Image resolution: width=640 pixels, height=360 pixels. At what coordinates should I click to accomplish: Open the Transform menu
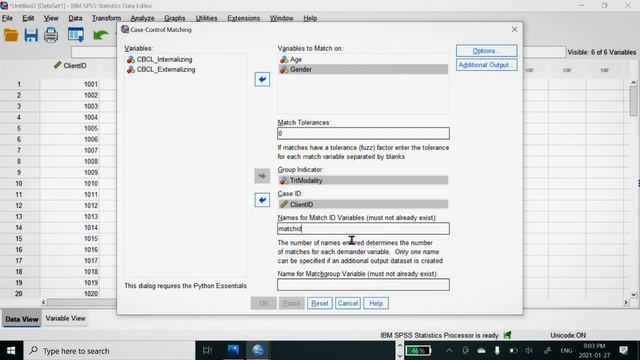coord(106,18)
